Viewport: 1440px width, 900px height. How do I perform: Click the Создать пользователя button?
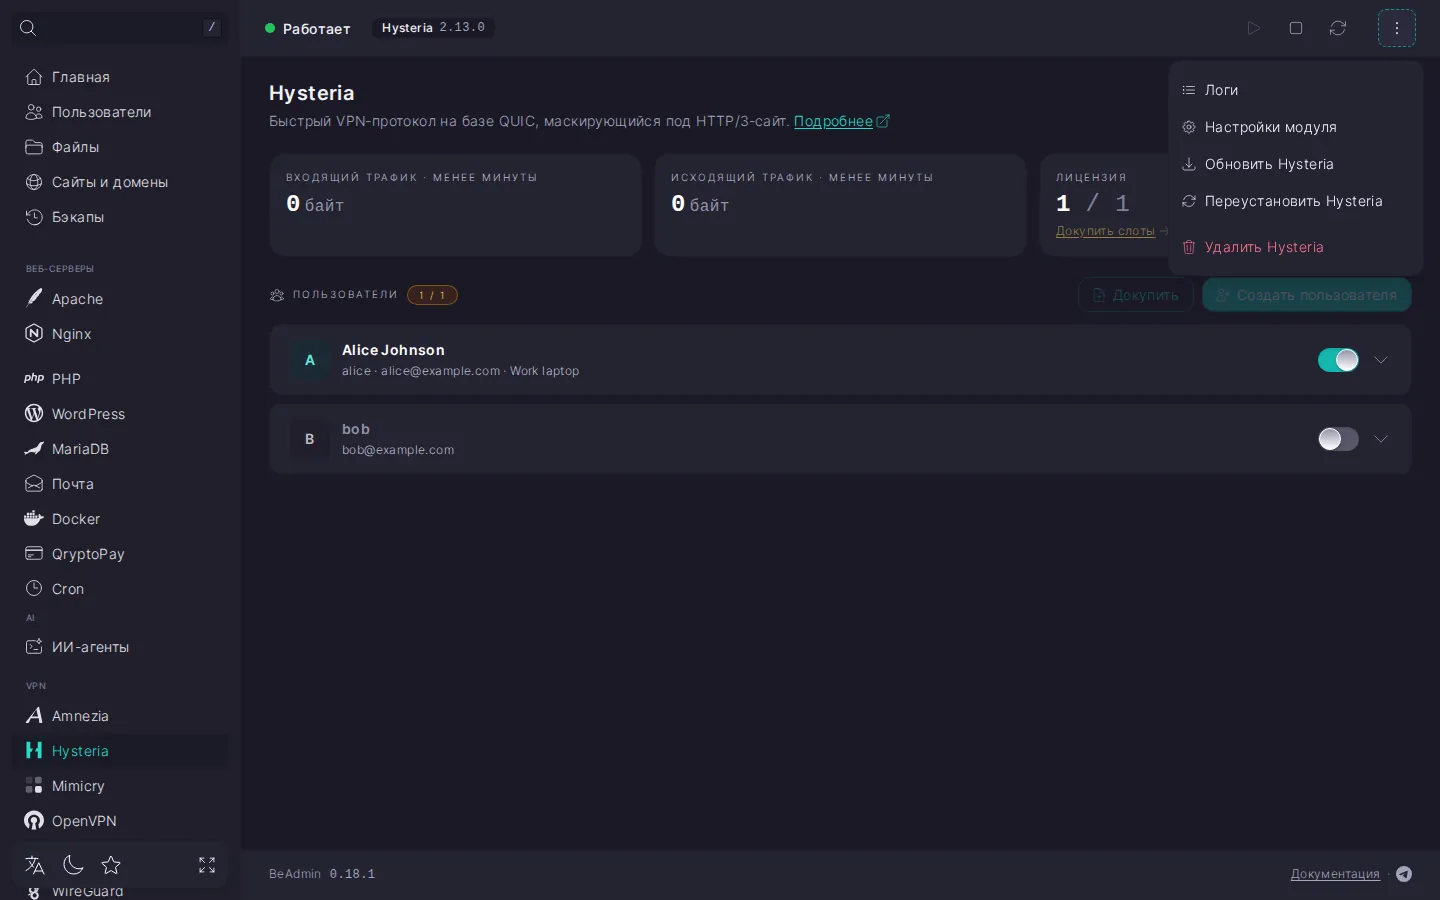pyautogui.click(x=1307, y=295)
